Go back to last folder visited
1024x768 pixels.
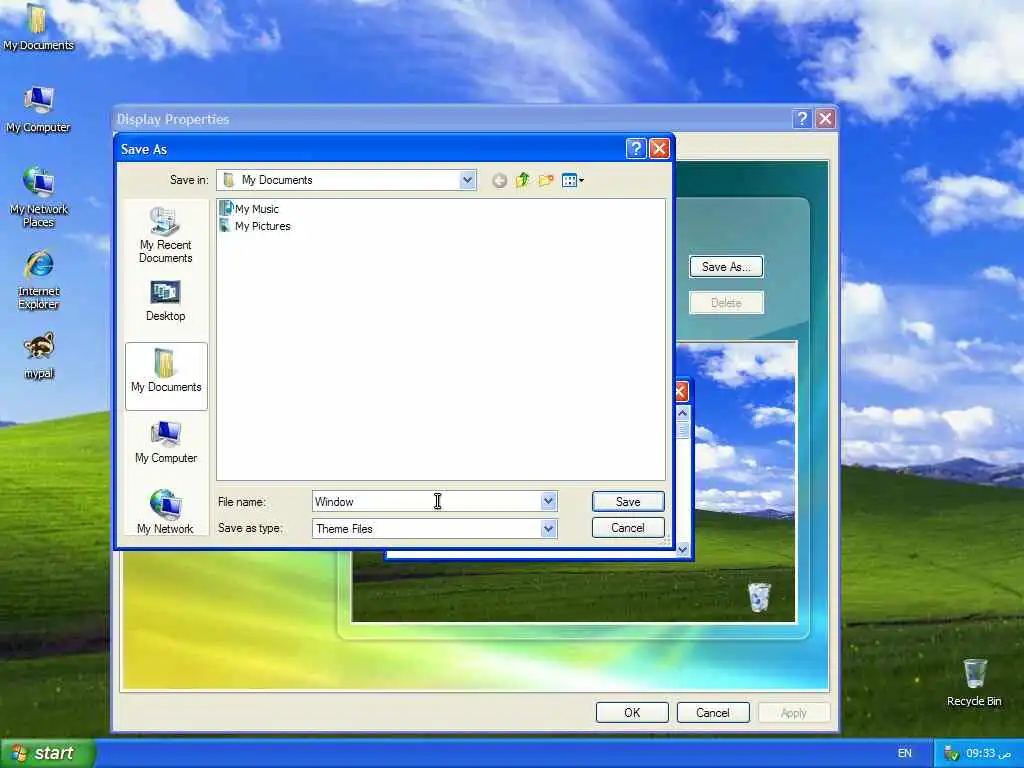500,180
